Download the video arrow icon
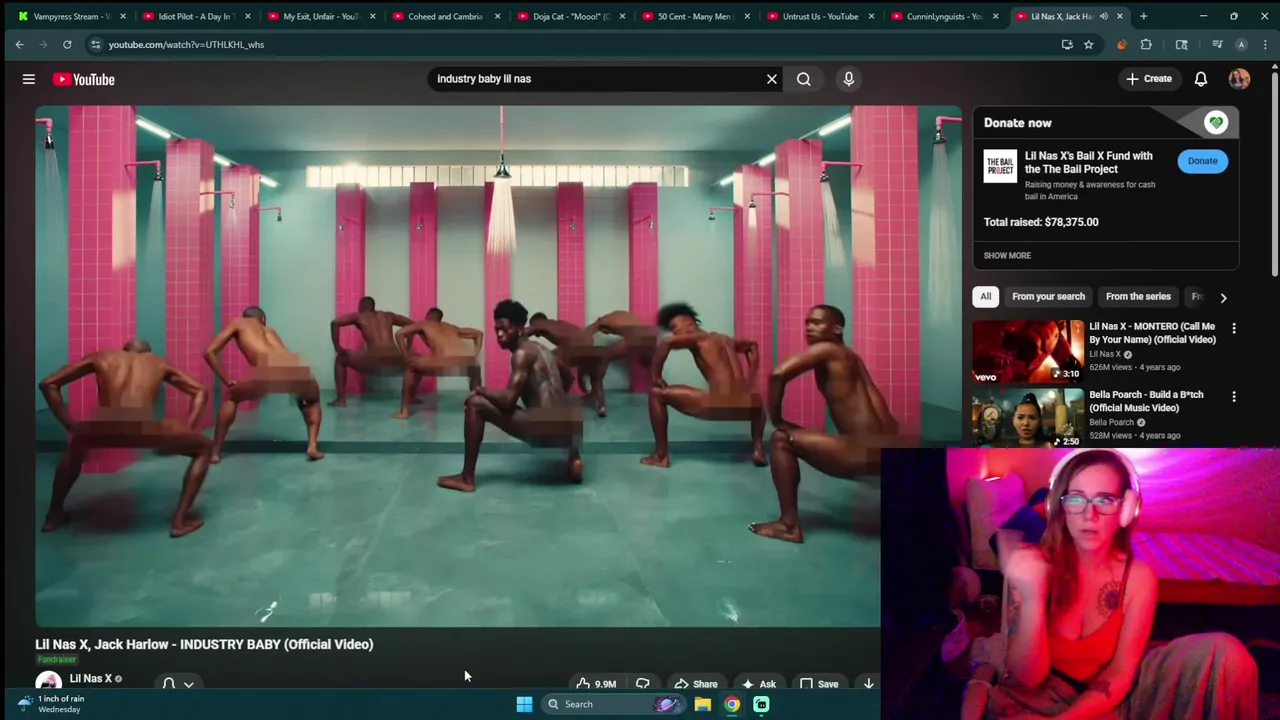Image resolution: width=1280 pixels, height=720 pixels. pos(868,684)
